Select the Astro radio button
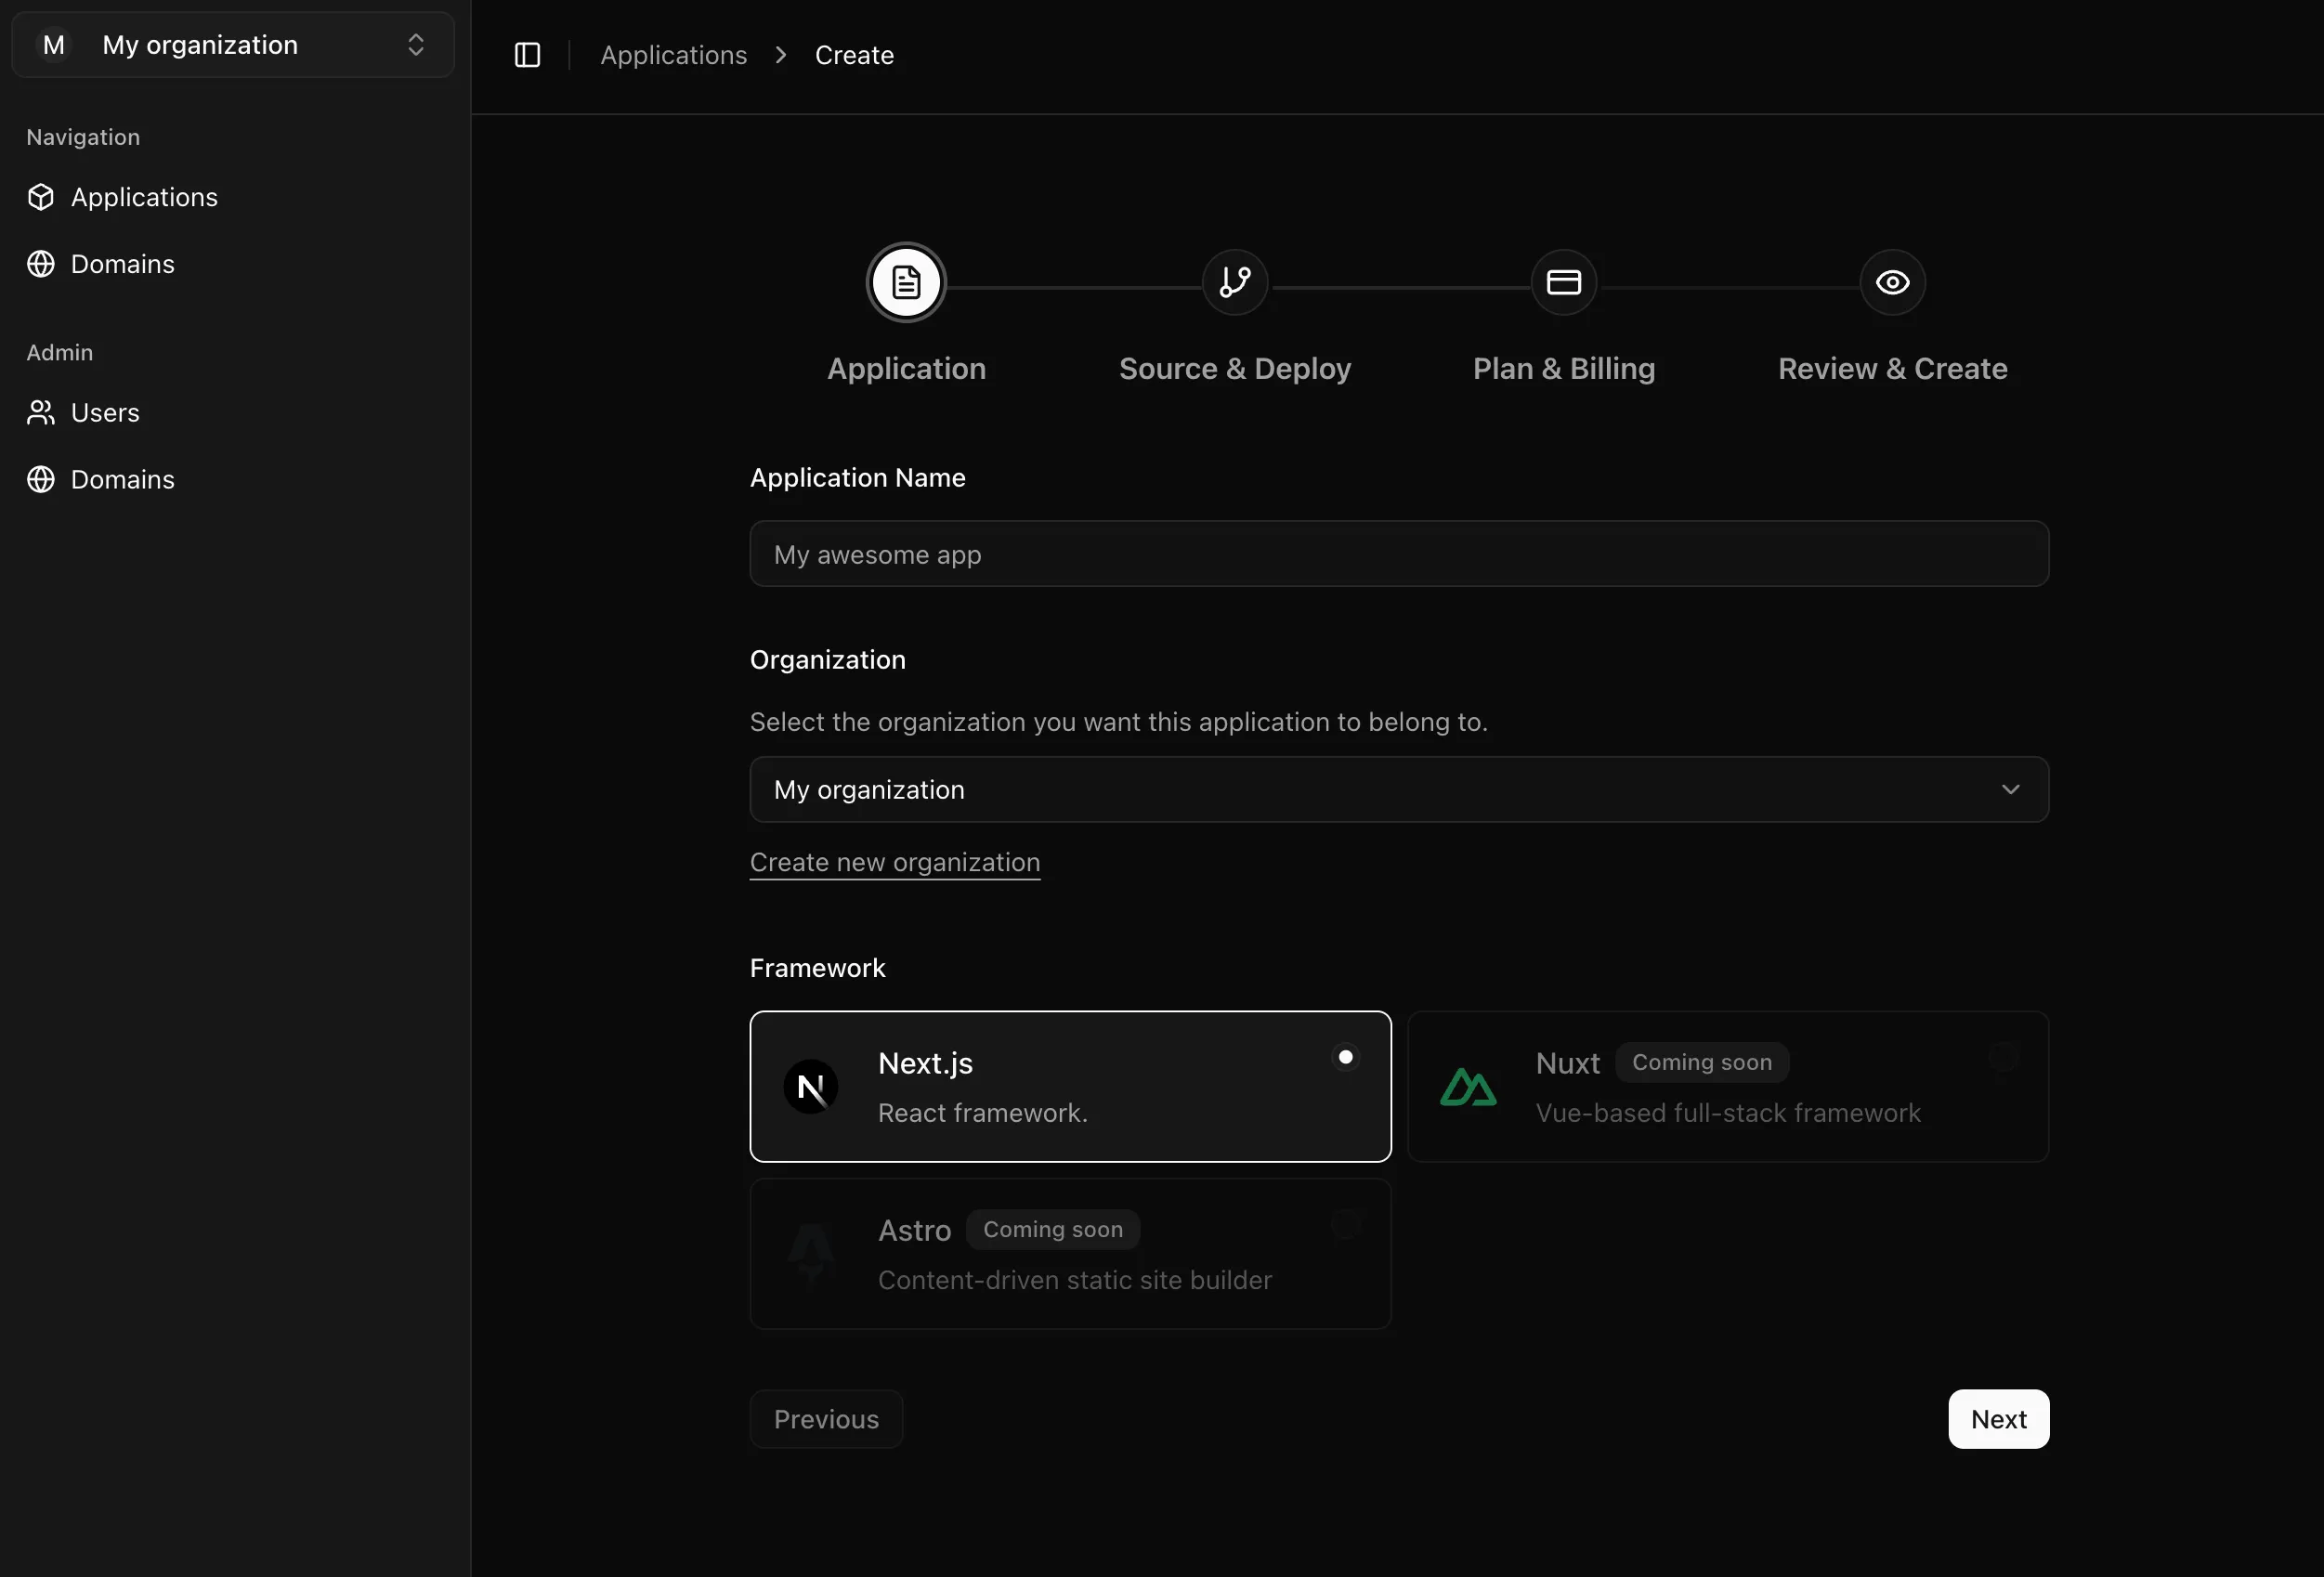This screenshot has width=2324, height=1577. 1346,1224
